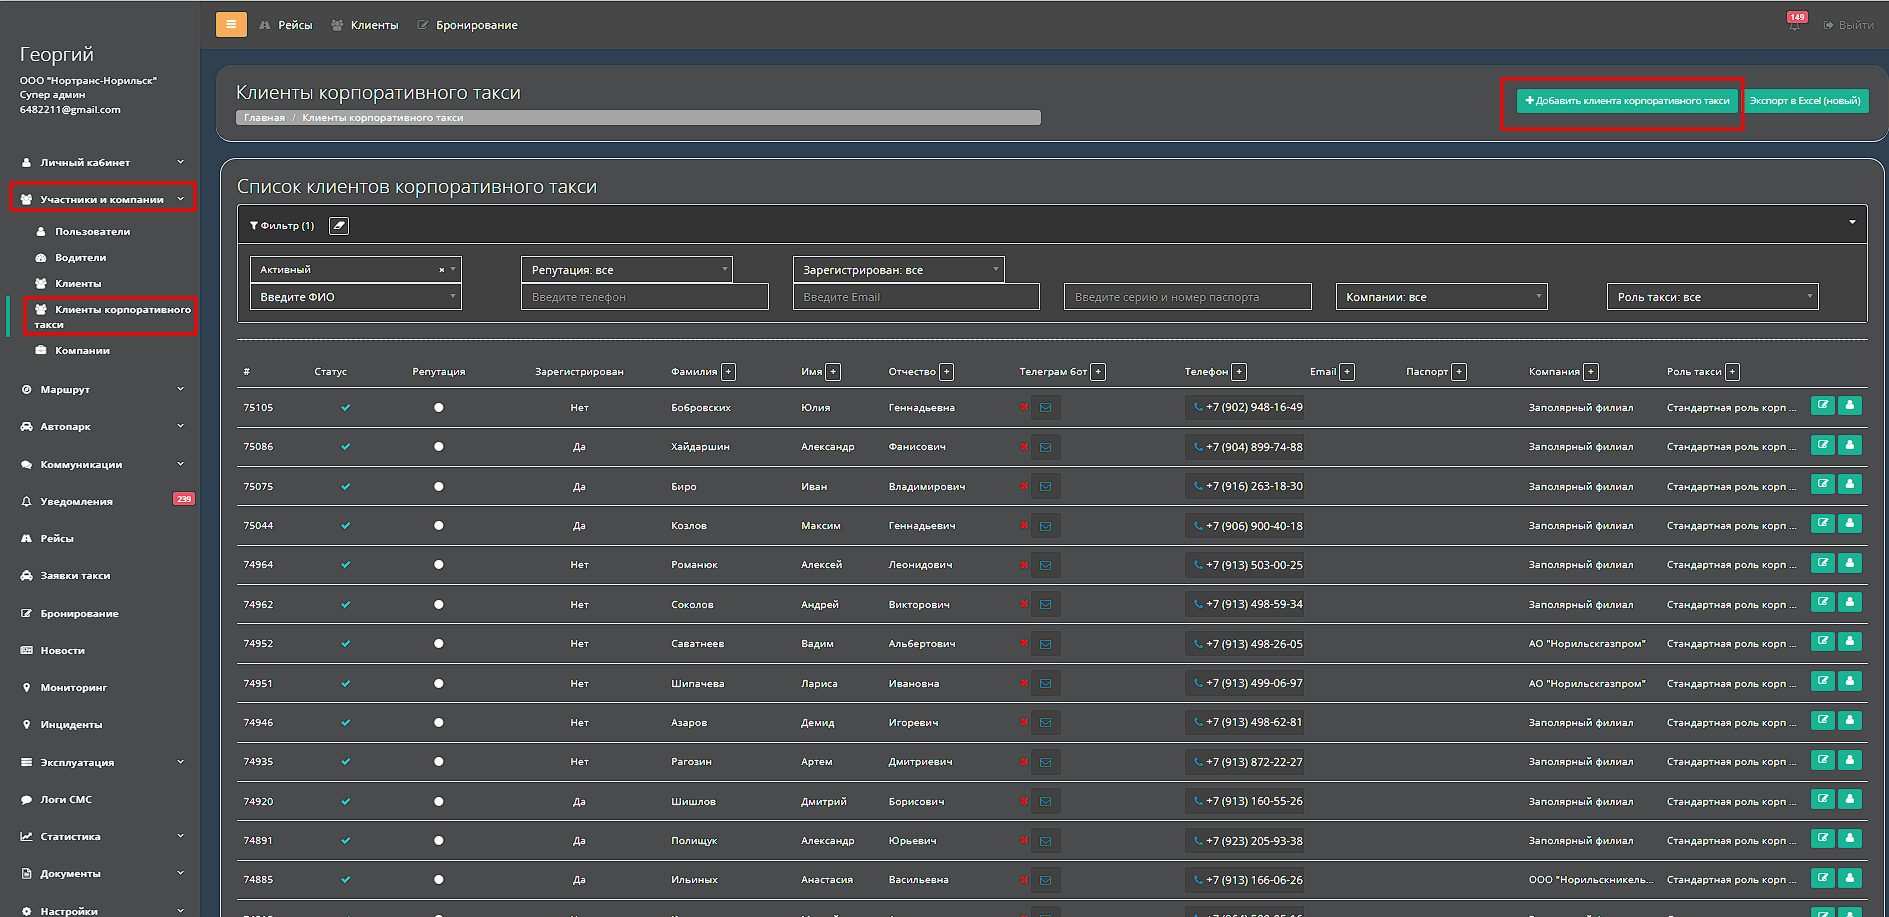Click envelope icon in Бобровских row
The image size is (1889, 917).
tap(1045, 408)
